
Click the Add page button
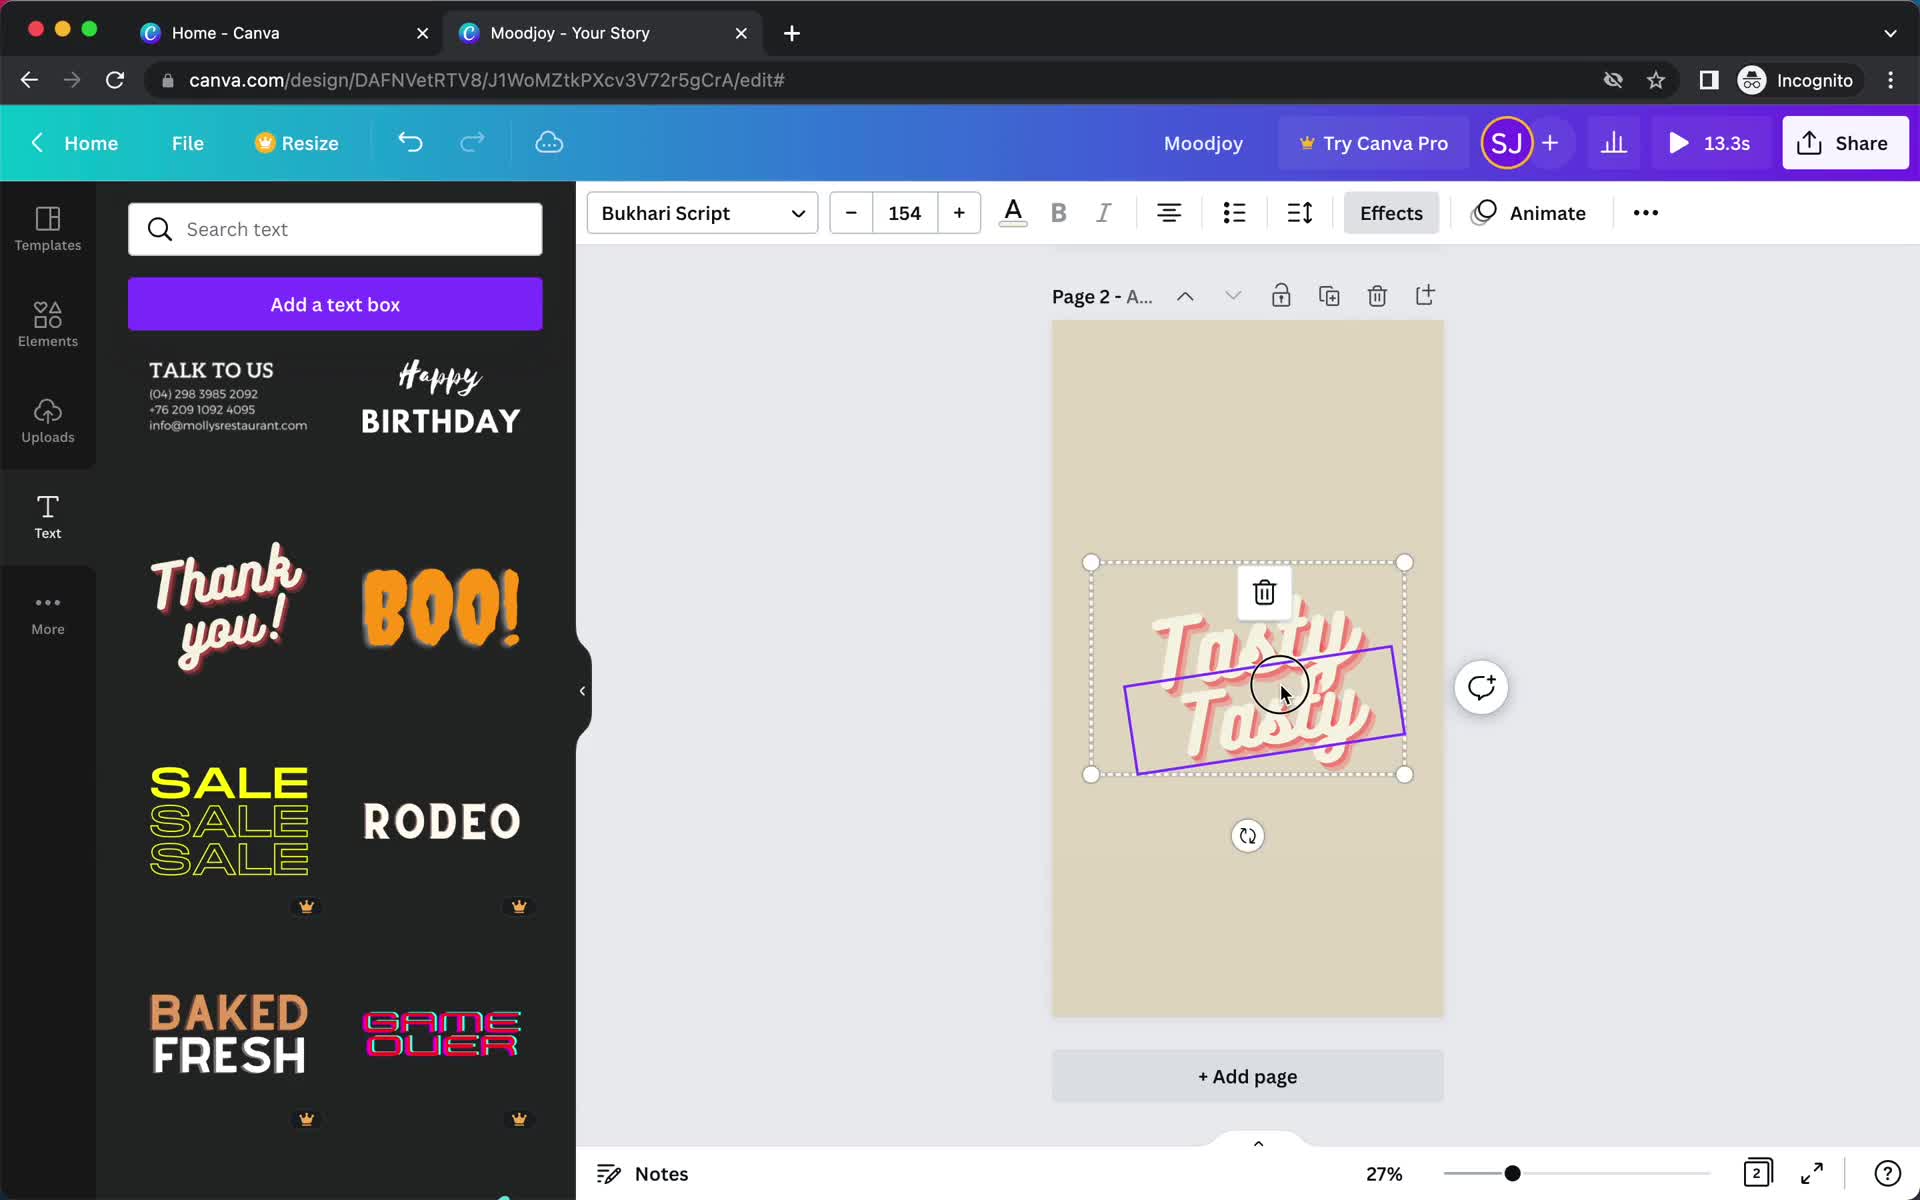pos(1248,1077)
